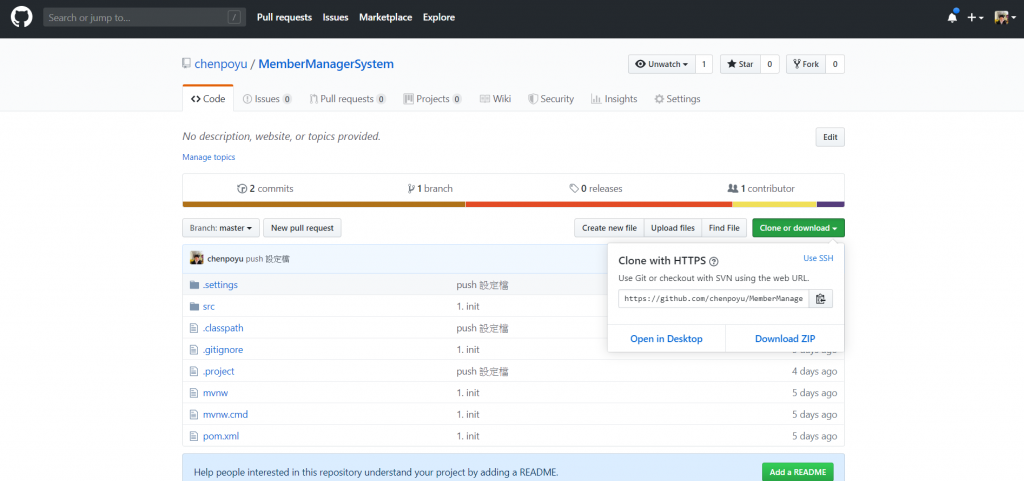This screenshot has height=481, width=1024.
Task: Click the GitHub octocat logo
Action: [22, 18]
